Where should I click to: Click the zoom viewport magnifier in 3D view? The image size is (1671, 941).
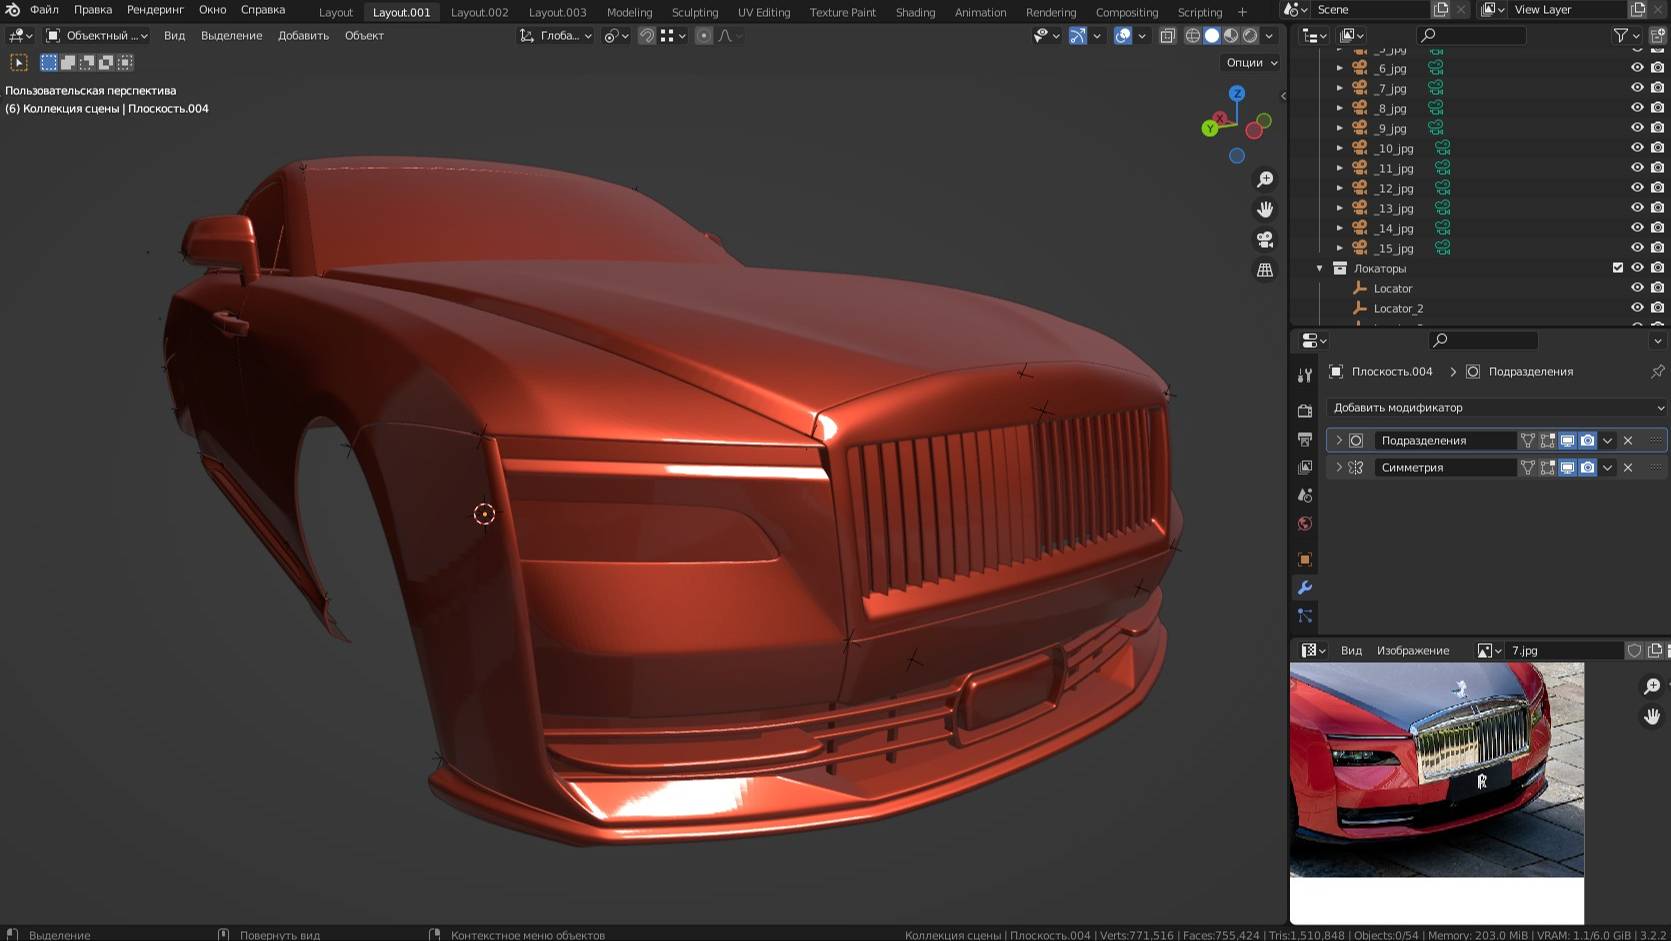[x=1265, y=179]
